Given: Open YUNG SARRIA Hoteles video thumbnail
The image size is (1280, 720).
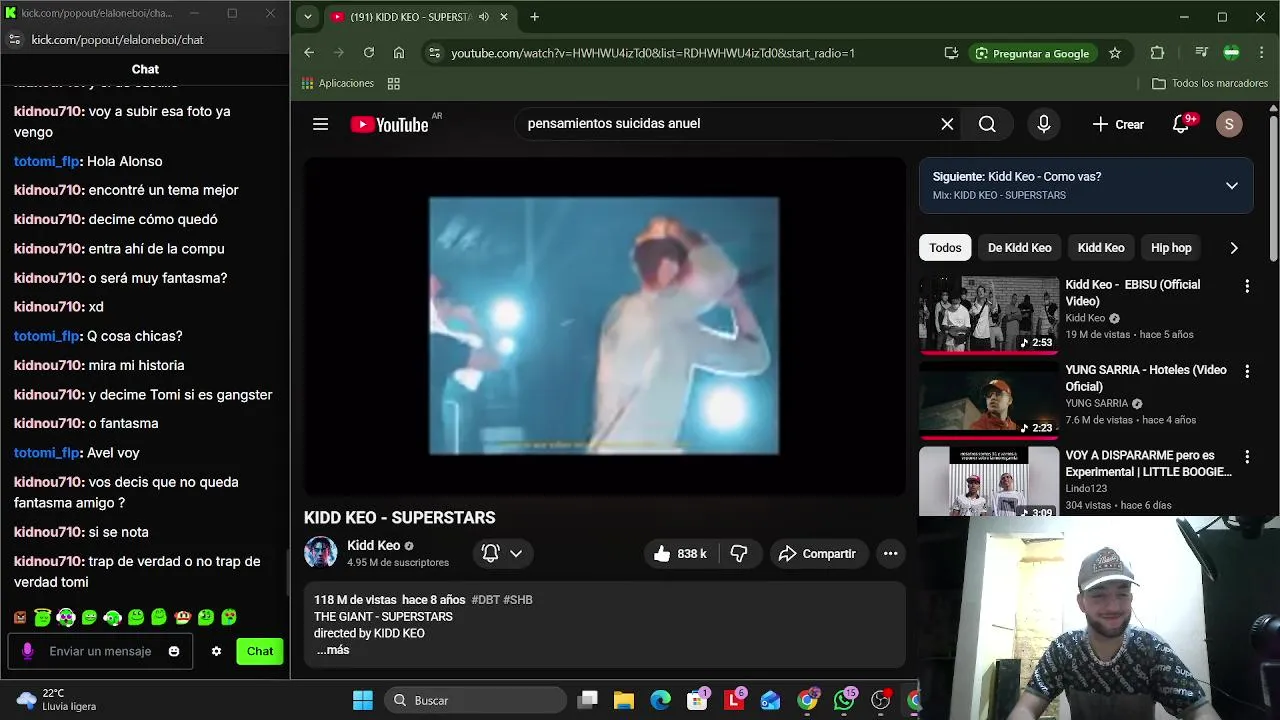Looking at the screenshot, I should click(989, 399).
